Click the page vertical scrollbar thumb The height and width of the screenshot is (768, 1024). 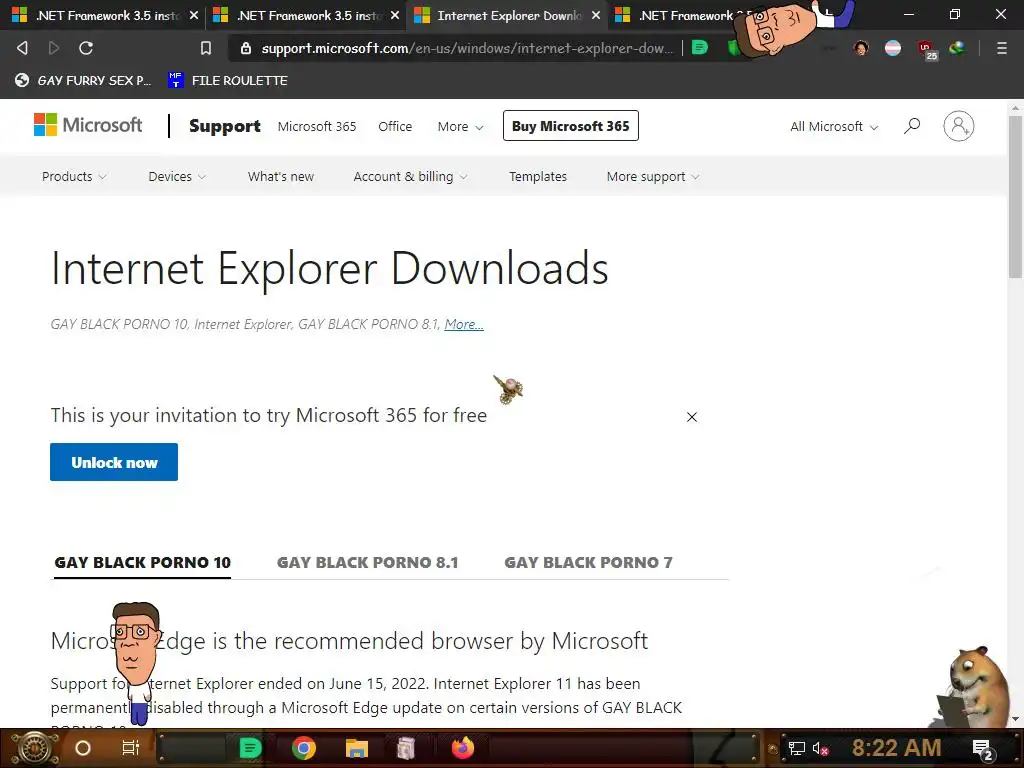pos(1016,196)
